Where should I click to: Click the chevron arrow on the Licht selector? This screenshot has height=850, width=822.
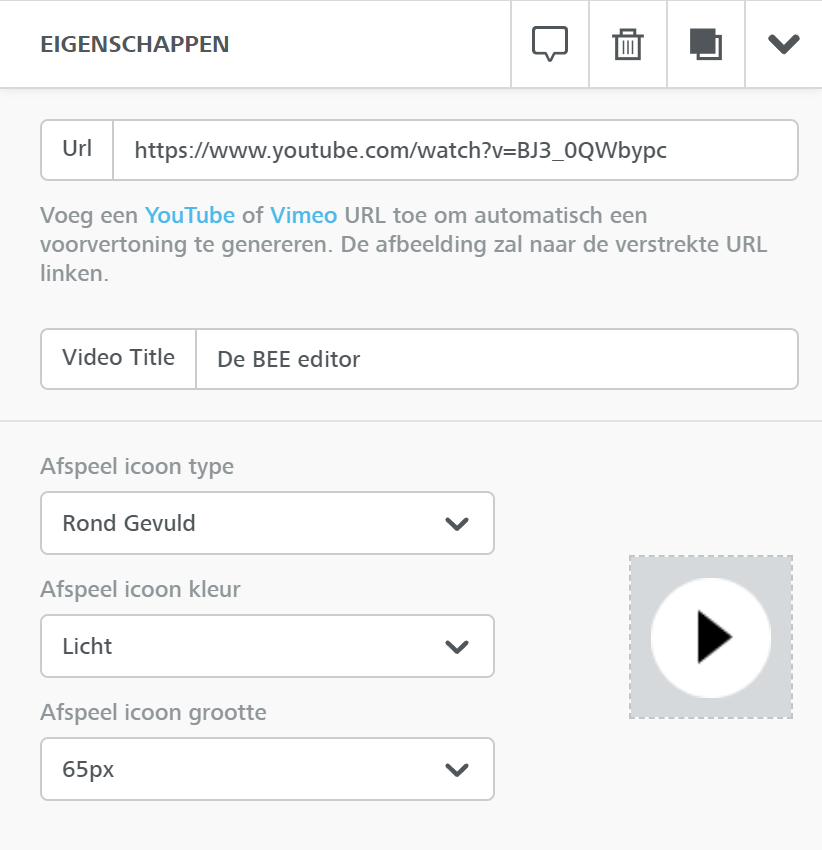coord(457,647)
